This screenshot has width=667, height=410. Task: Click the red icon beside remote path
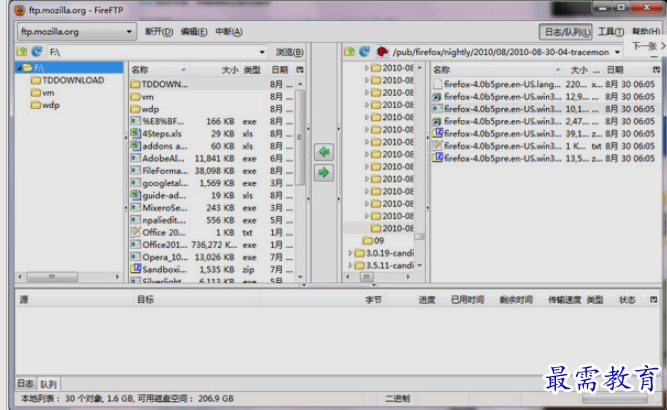coord(382,52)
